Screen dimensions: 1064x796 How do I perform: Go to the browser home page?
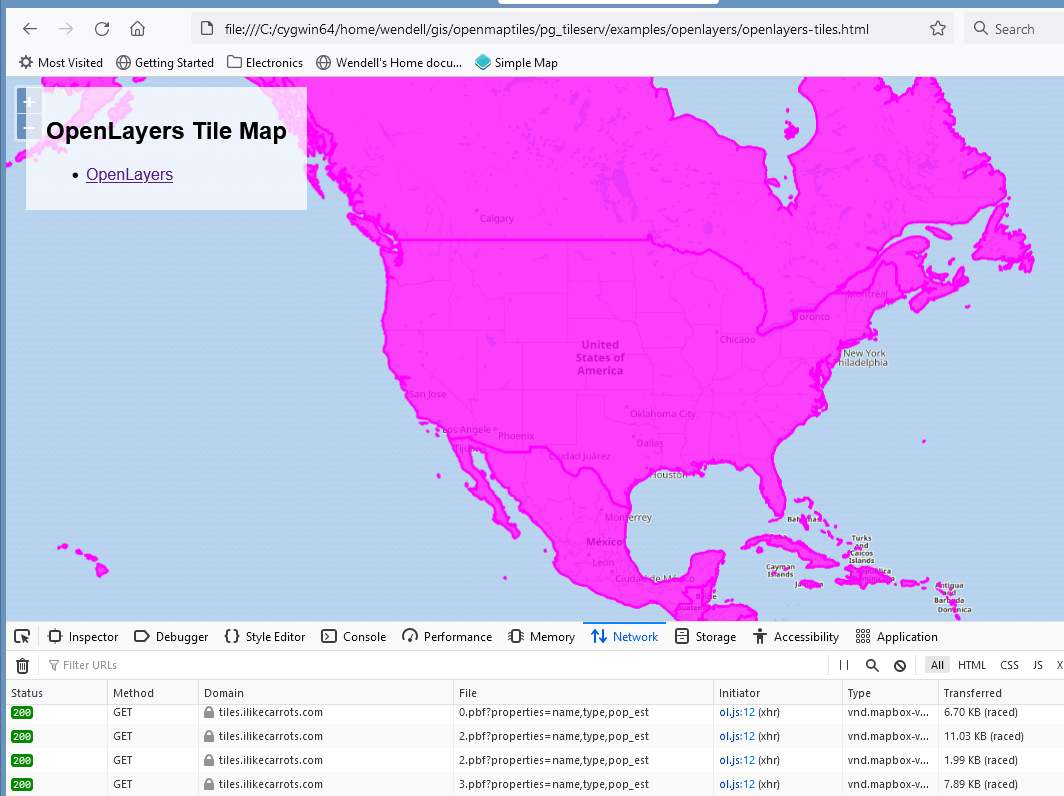click(x=138, y=29)
